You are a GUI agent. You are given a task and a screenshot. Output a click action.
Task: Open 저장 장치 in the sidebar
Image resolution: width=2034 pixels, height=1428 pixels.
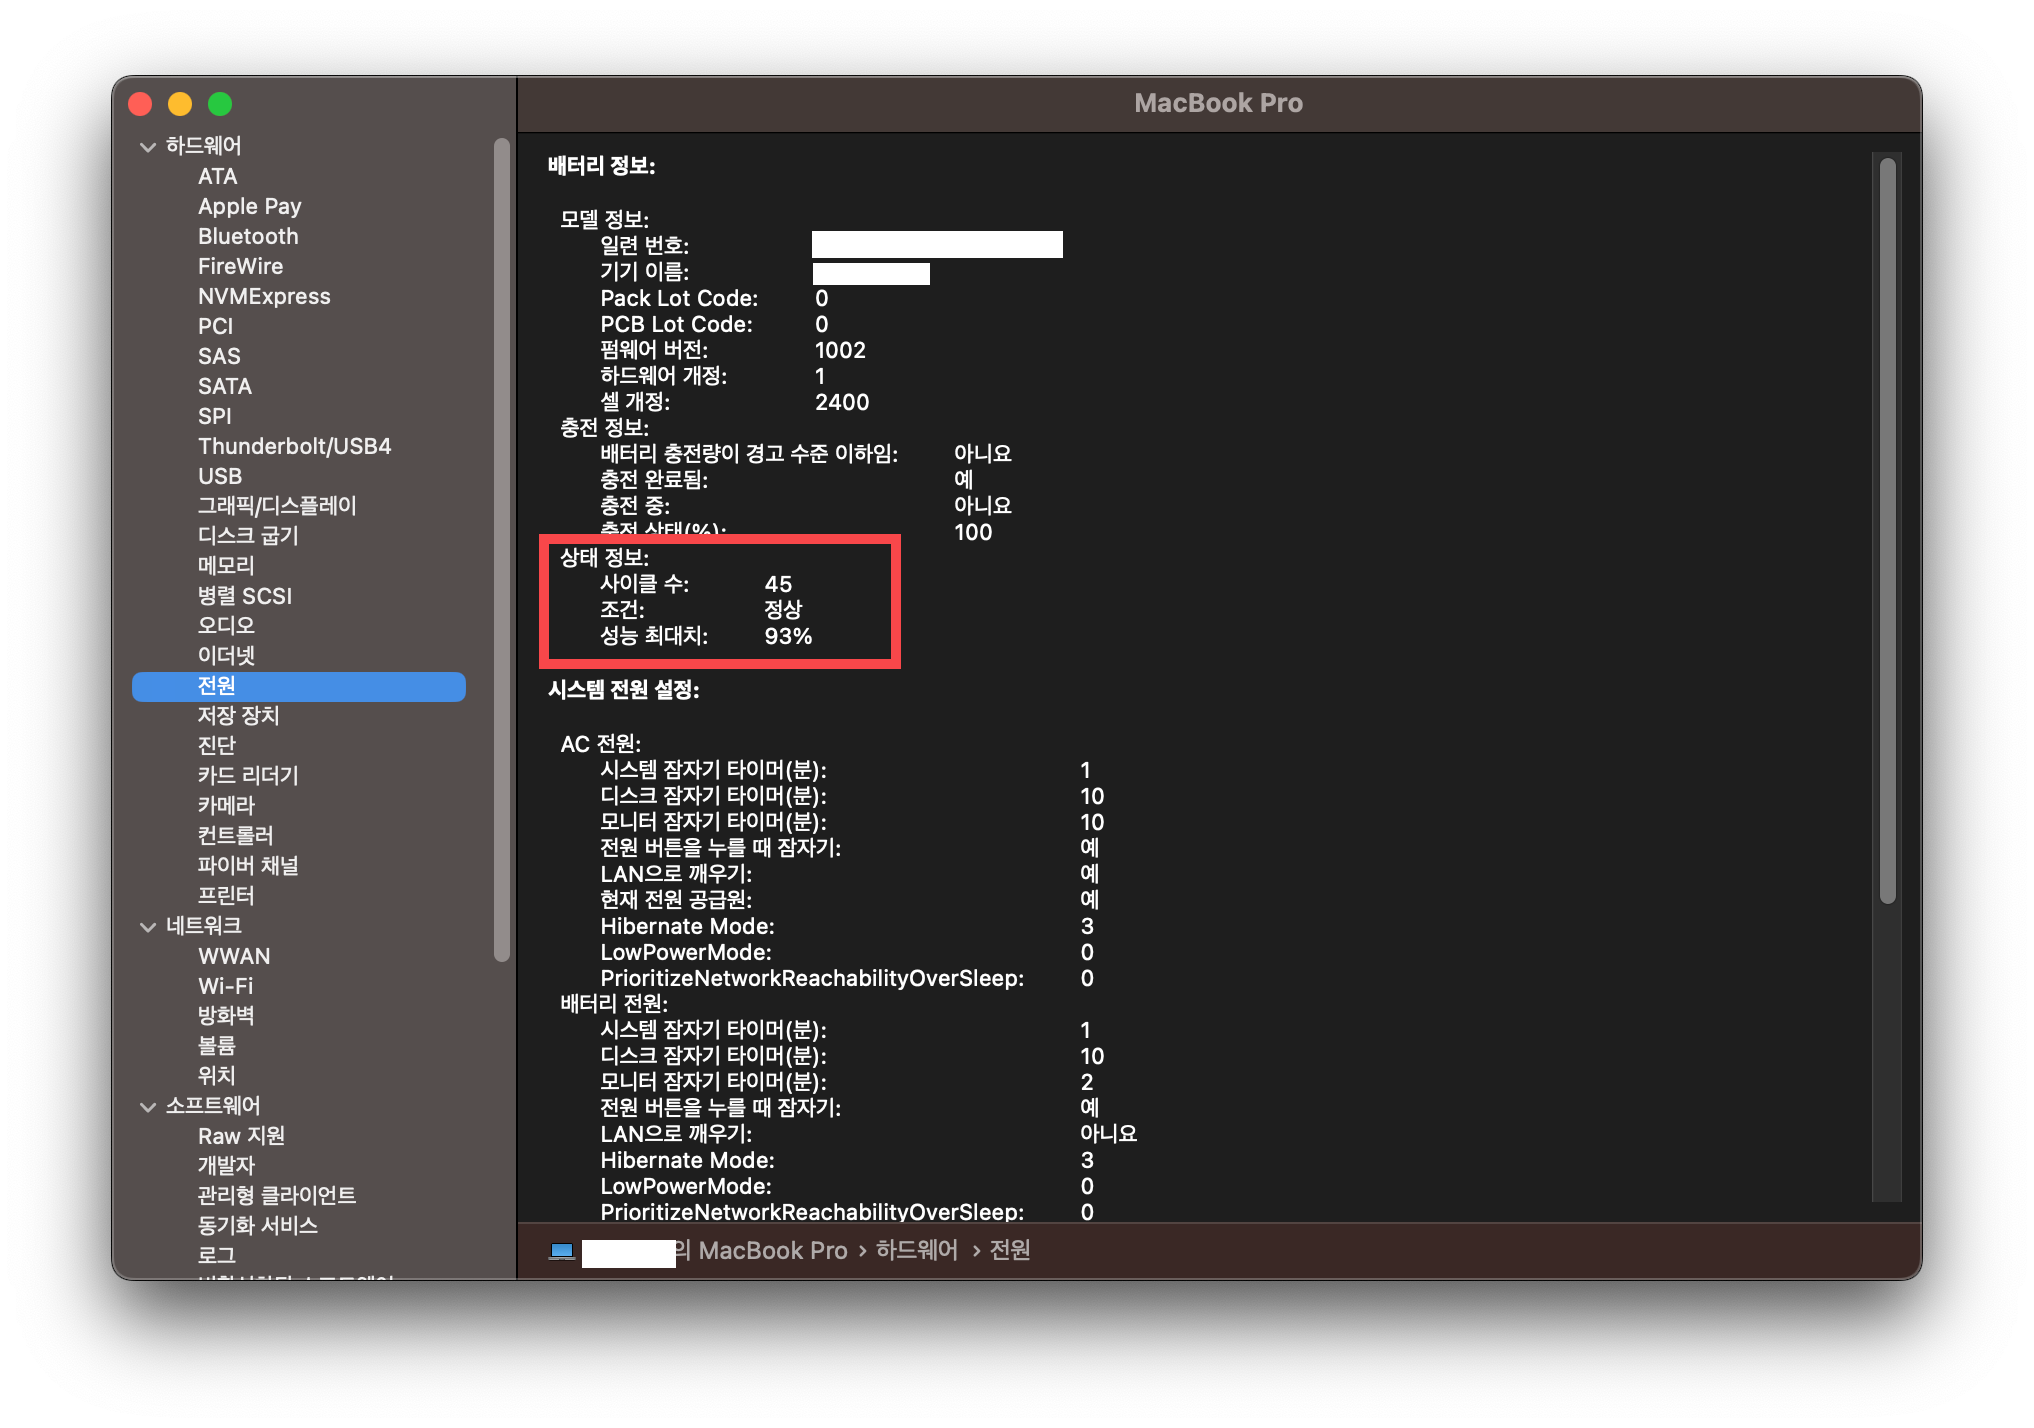tap(238, 716)
